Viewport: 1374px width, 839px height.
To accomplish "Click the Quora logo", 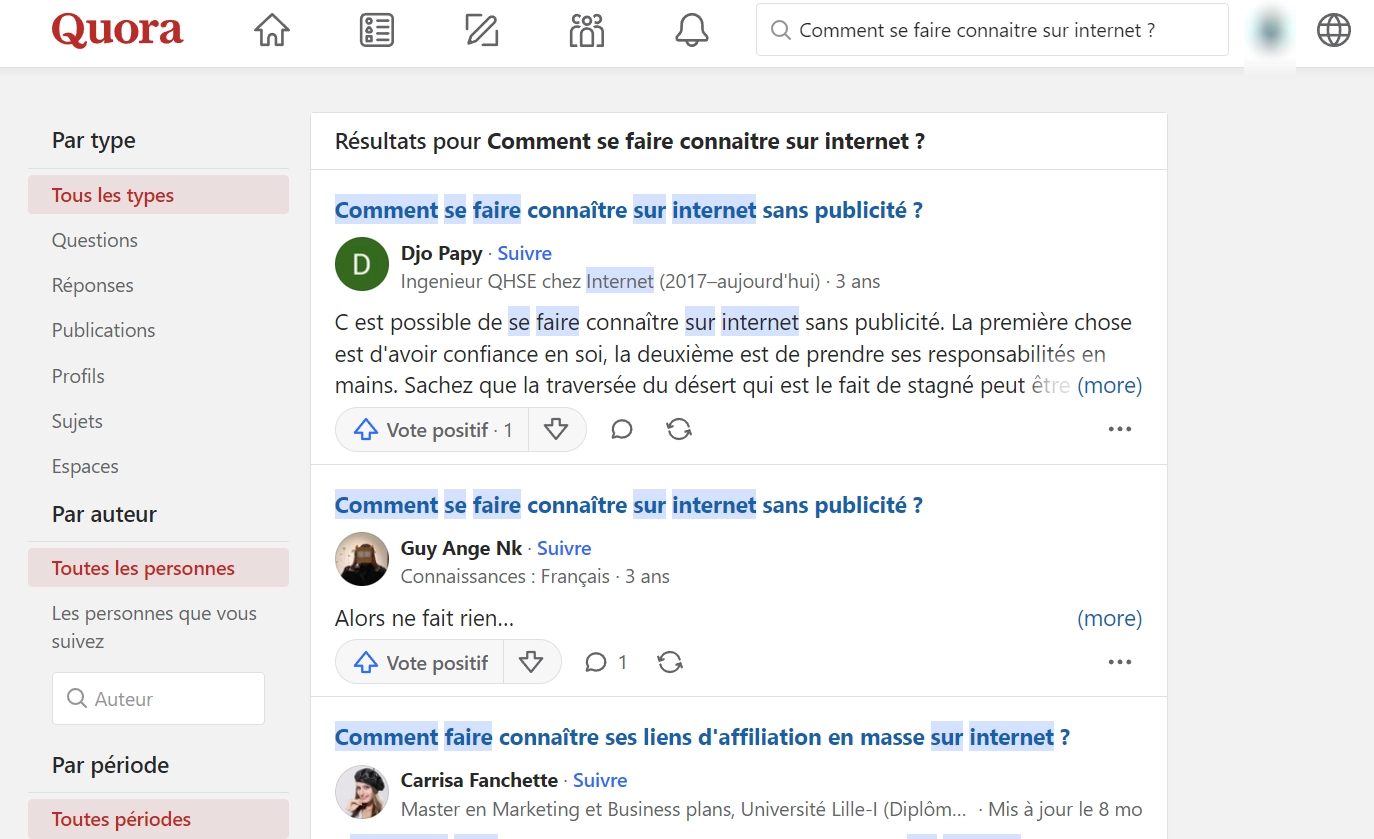I will pyautogui.click(x=118, y=30).
